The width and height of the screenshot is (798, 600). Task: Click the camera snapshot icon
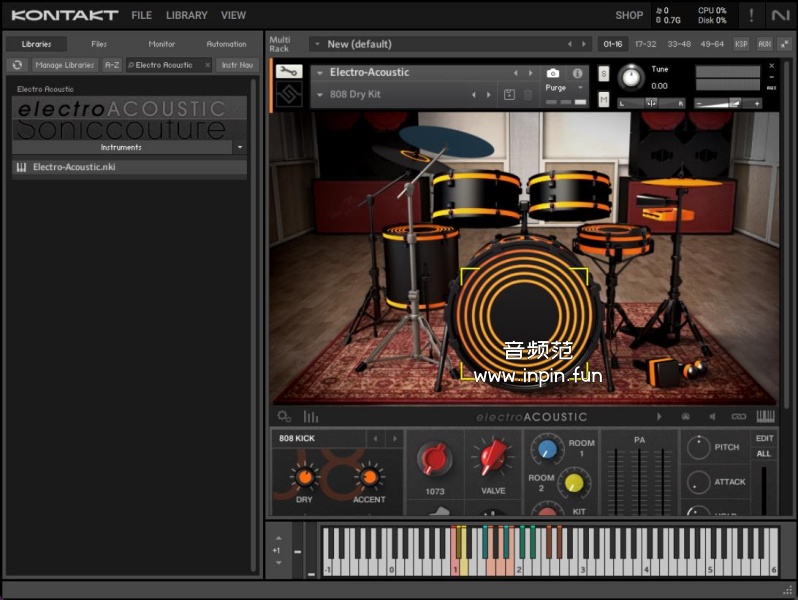(x=553, y=73)
